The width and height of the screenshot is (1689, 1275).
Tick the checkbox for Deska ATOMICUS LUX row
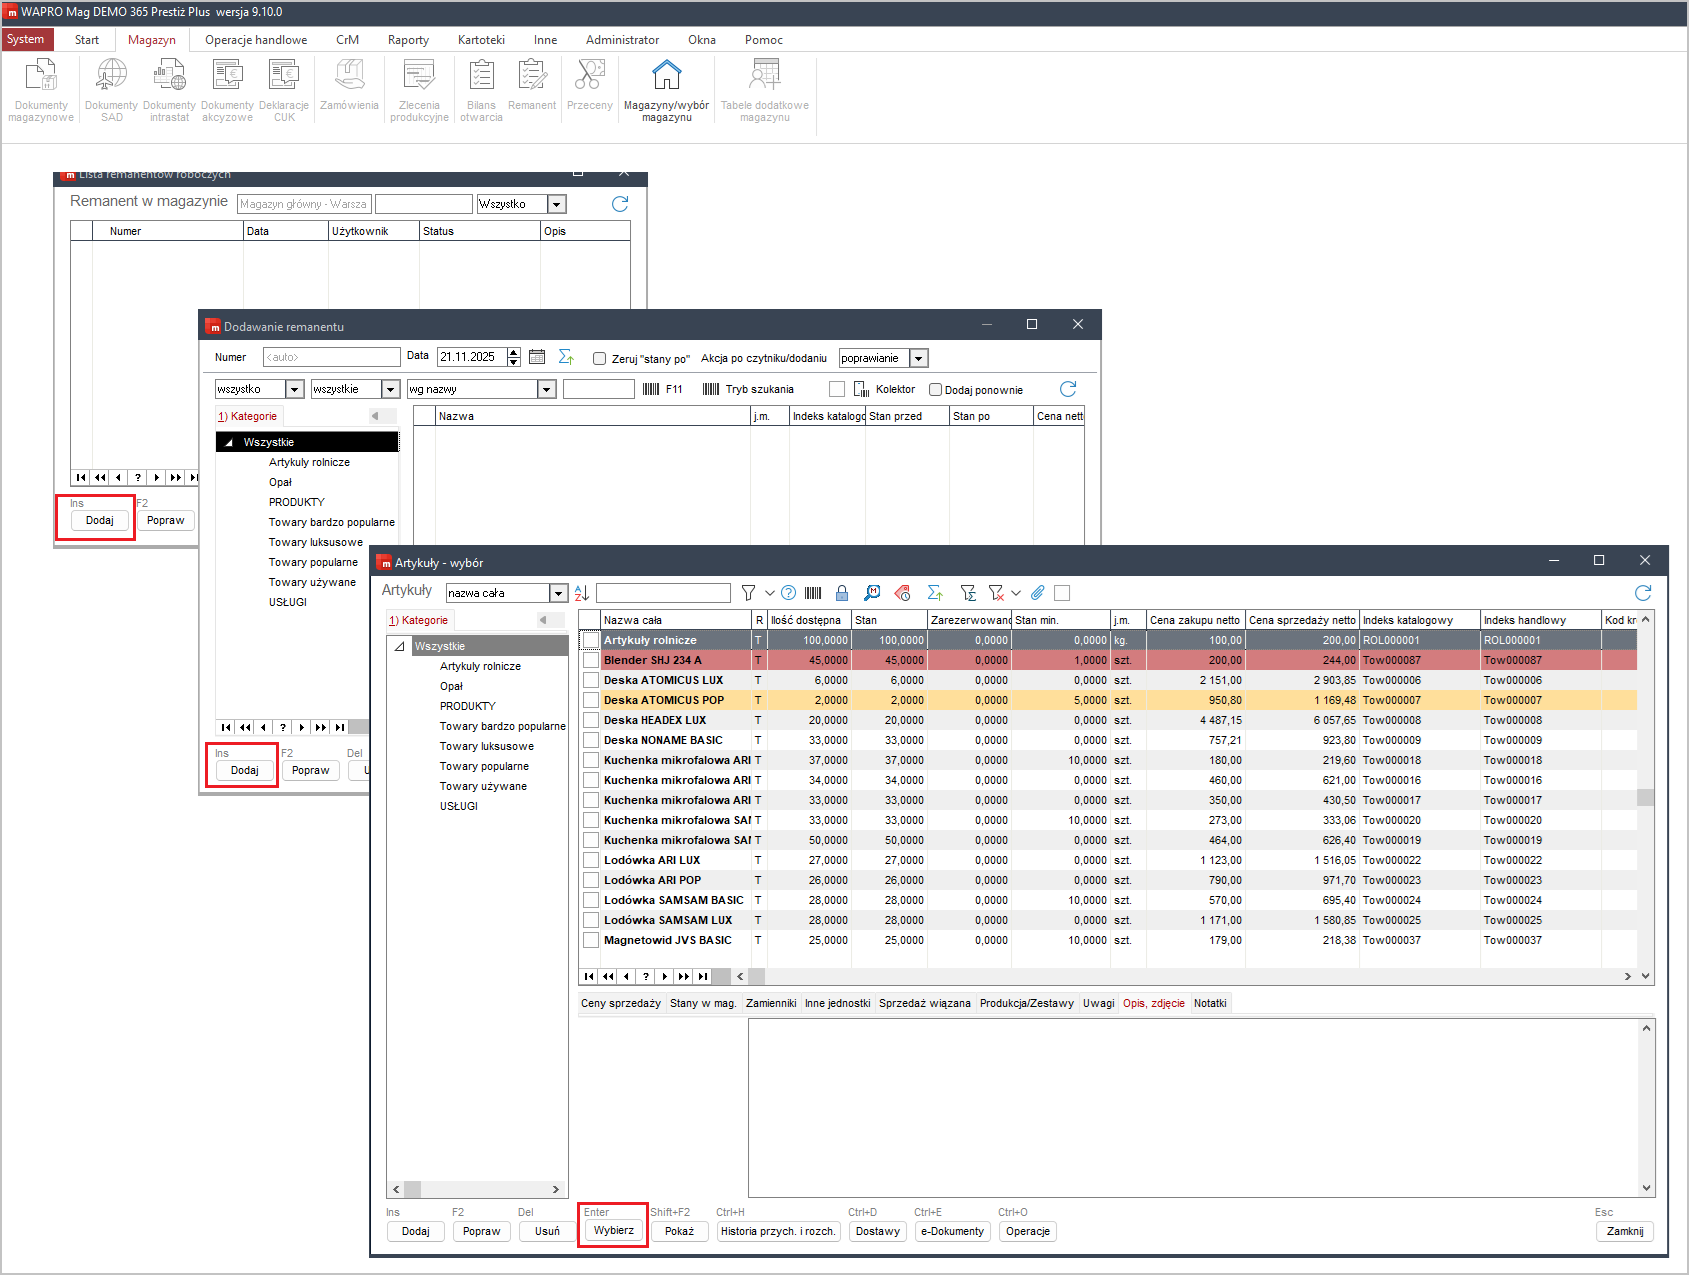coord(591,680)
